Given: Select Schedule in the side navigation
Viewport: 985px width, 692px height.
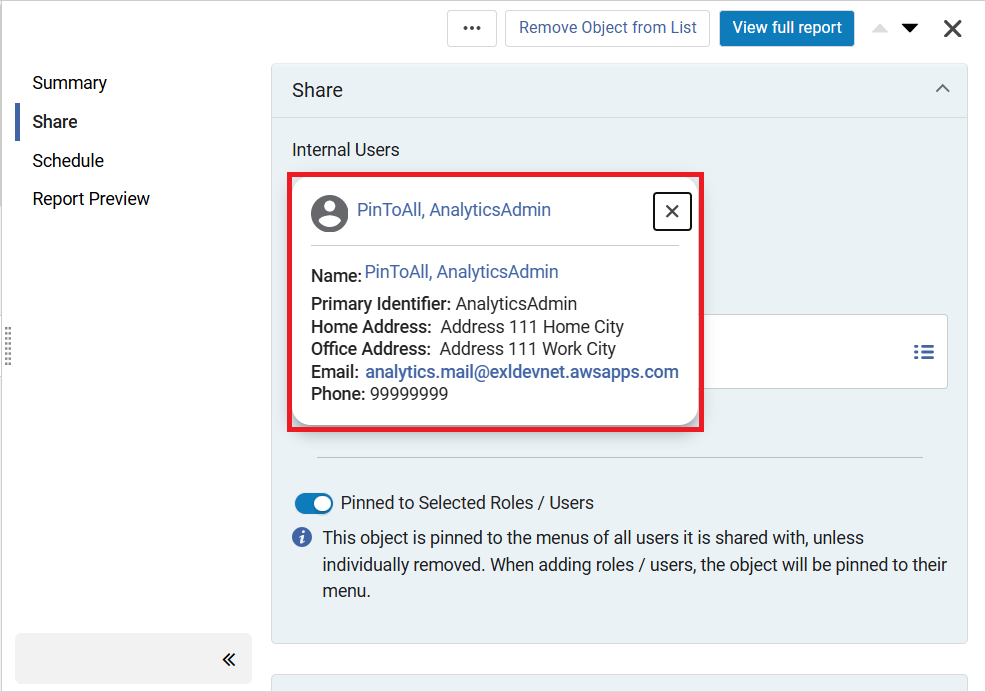Looking at the screenshot, I should coord(68,161).
